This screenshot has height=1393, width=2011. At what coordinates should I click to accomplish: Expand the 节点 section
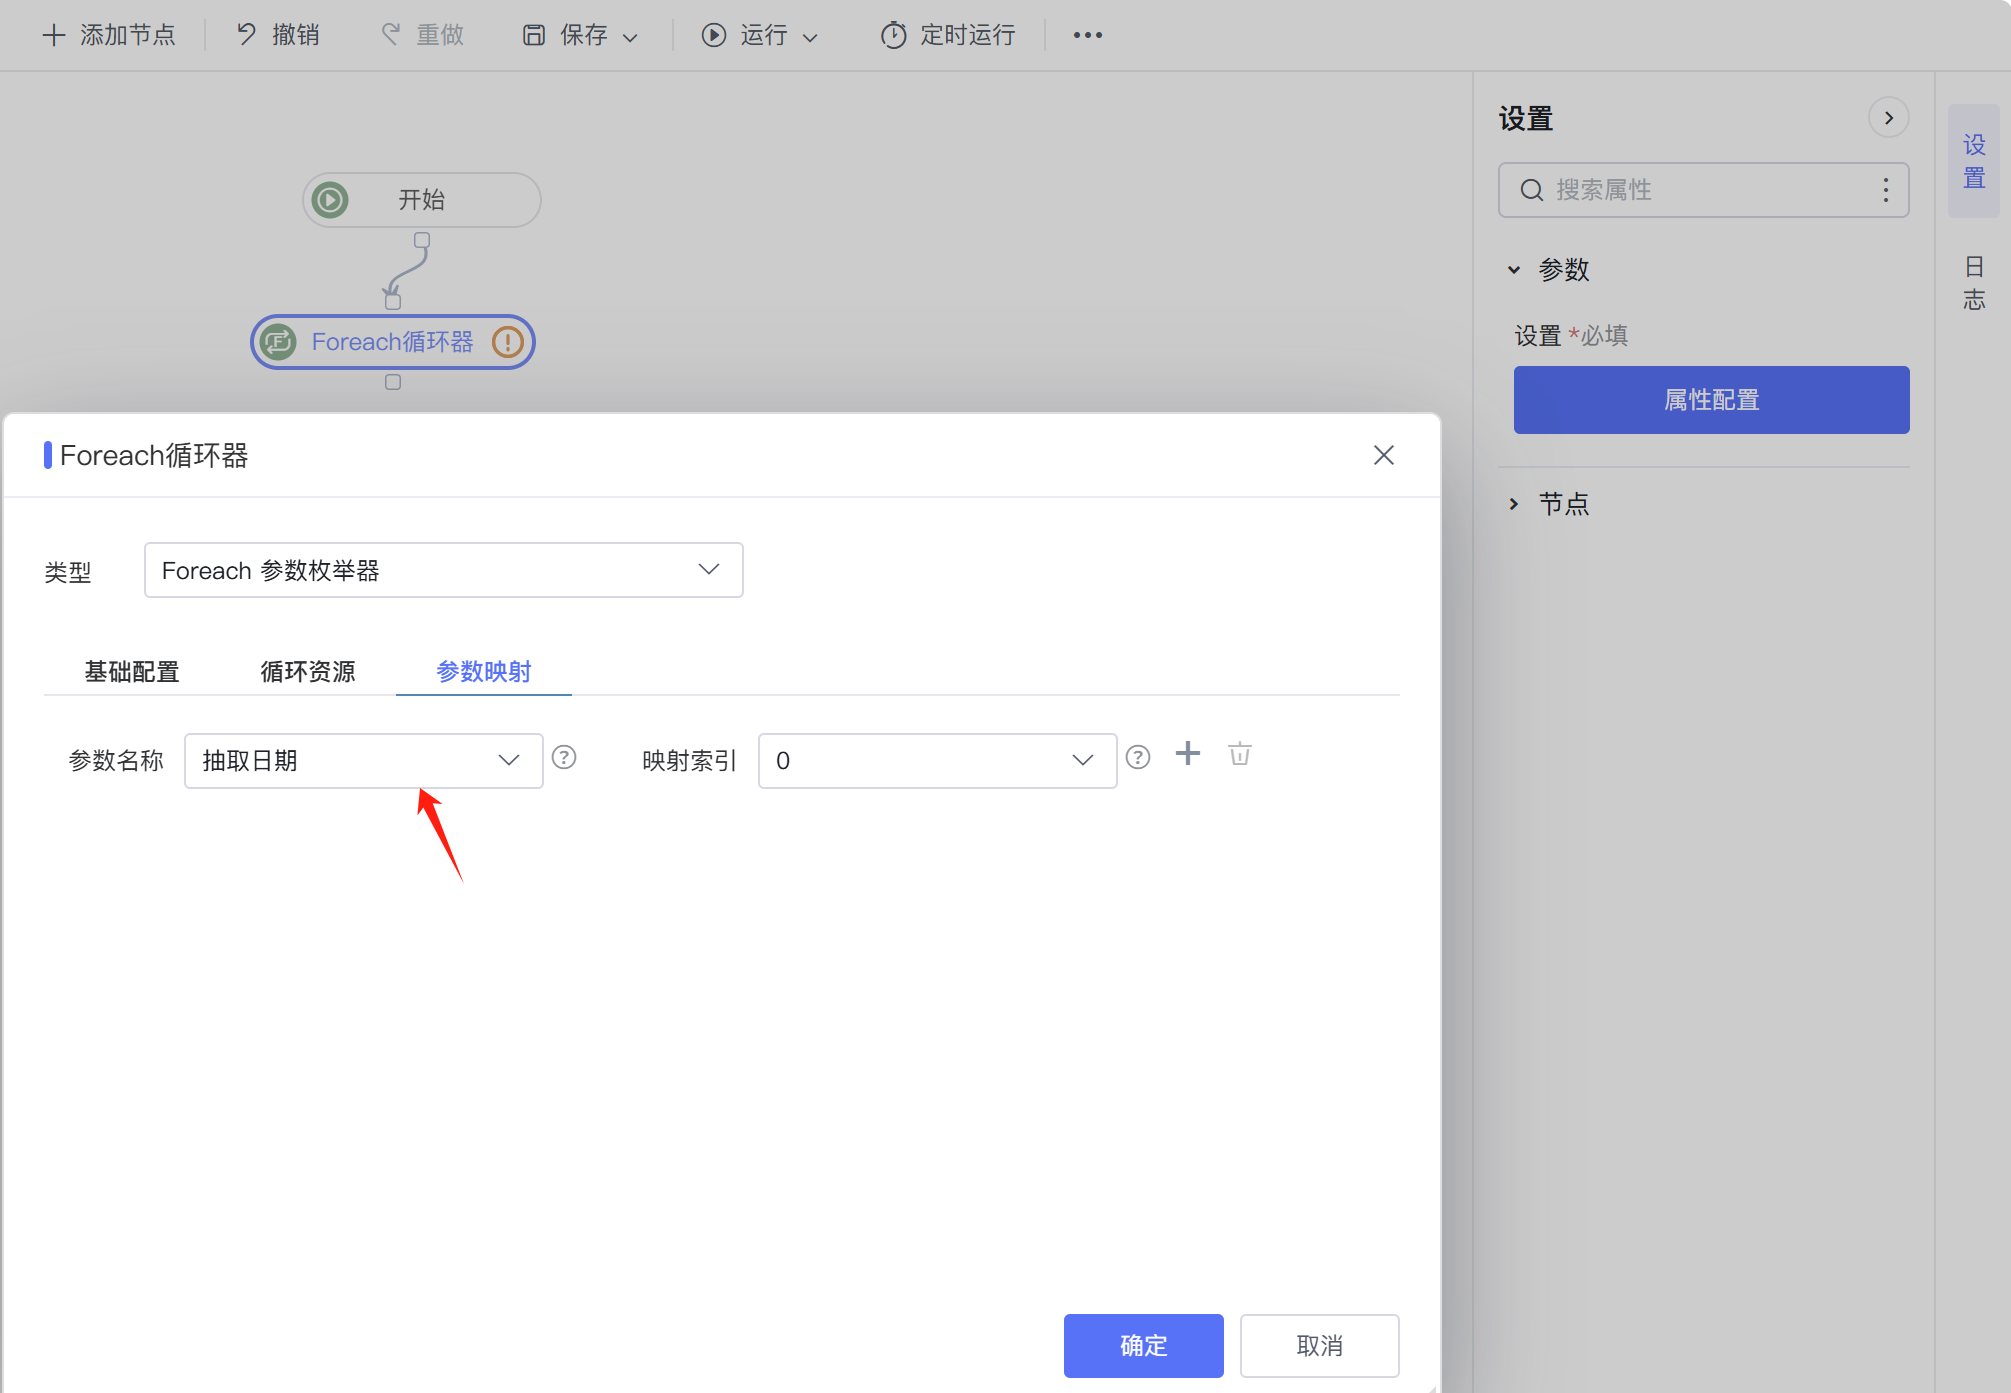1514,504
